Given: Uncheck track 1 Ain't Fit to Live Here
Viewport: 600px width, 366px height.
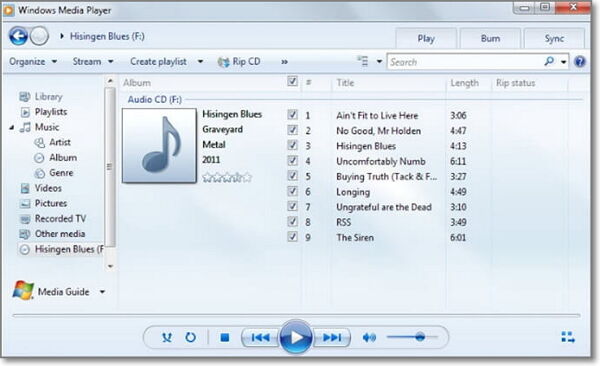Looking at the screenshot, I should [x=292, y=114].
